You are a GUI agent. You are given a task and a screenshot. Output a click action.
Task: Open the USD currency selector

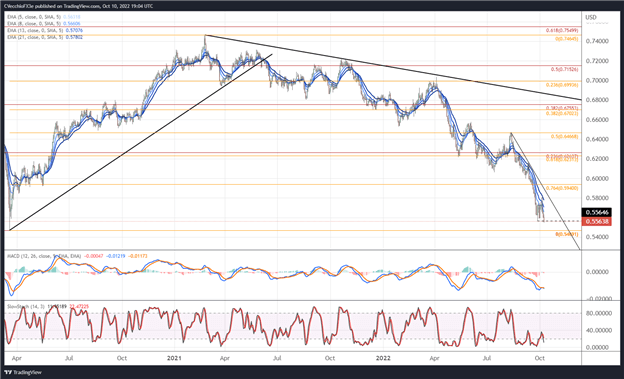pyautogui.click(x=591, y=17)
